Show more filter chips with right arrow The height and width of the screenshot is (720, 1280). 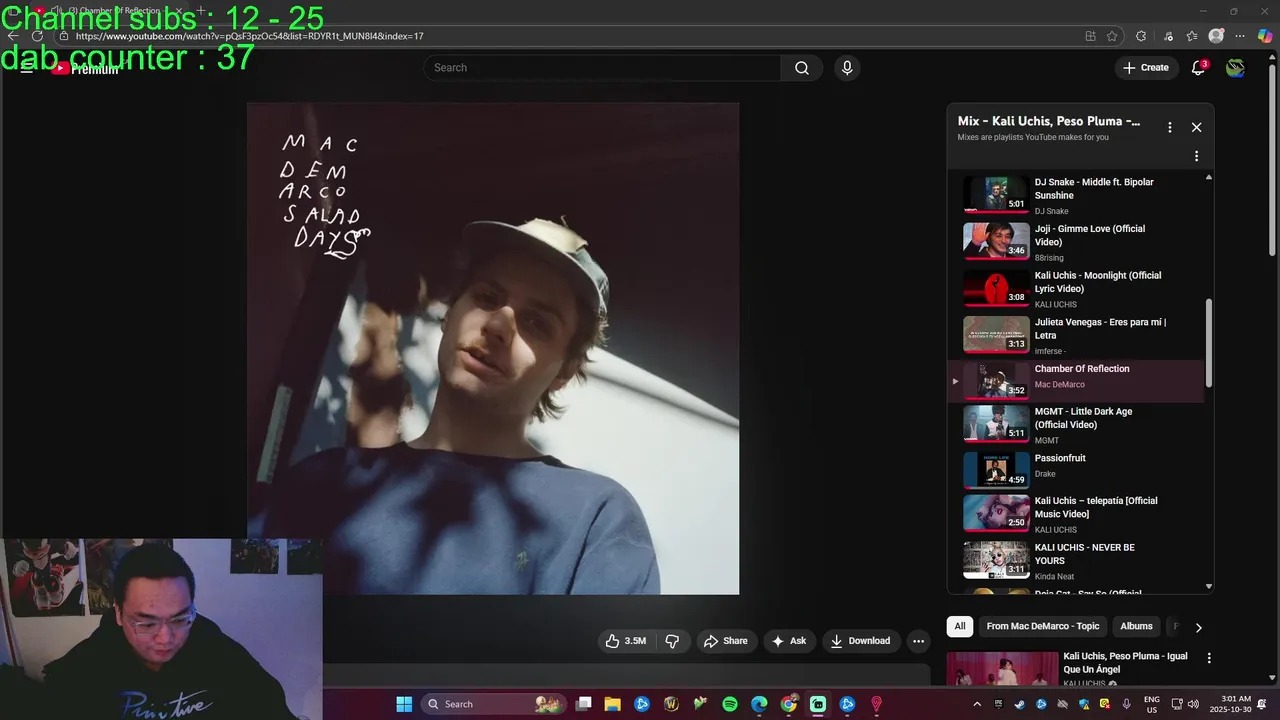(x=1198, y=627)
